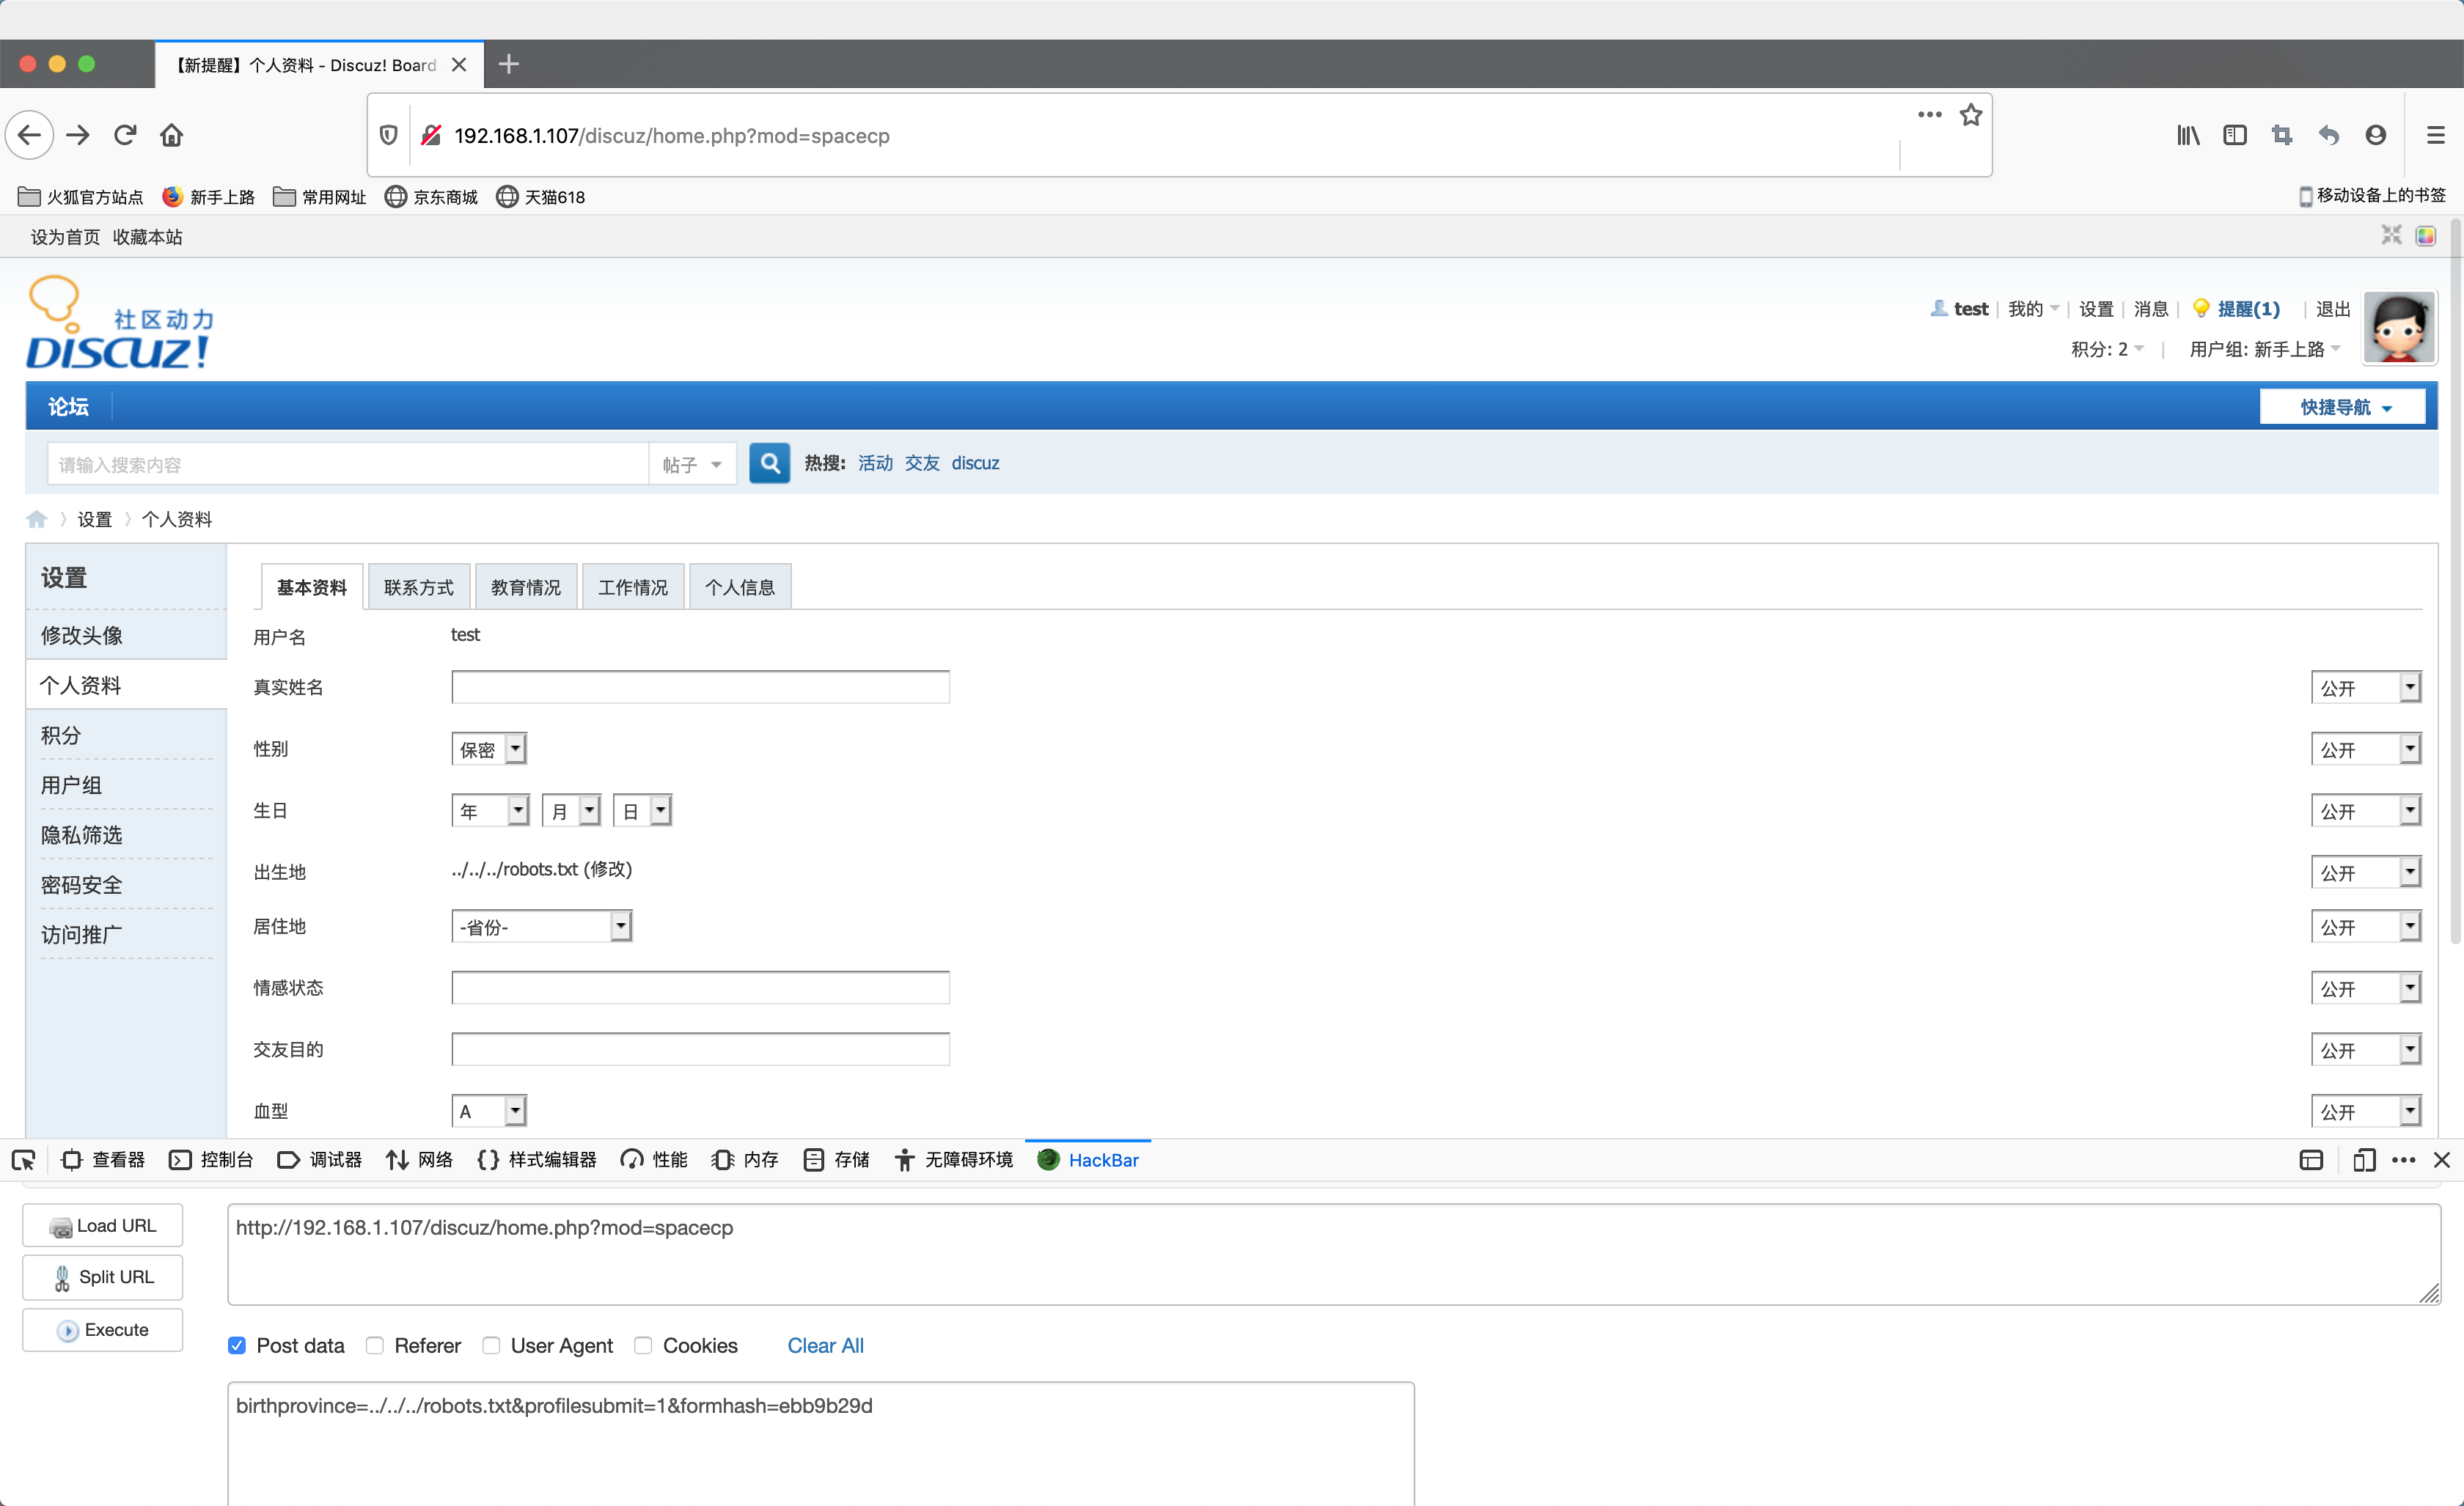
Task: Open the 网络 network devtools tab
Action: 420,1160
